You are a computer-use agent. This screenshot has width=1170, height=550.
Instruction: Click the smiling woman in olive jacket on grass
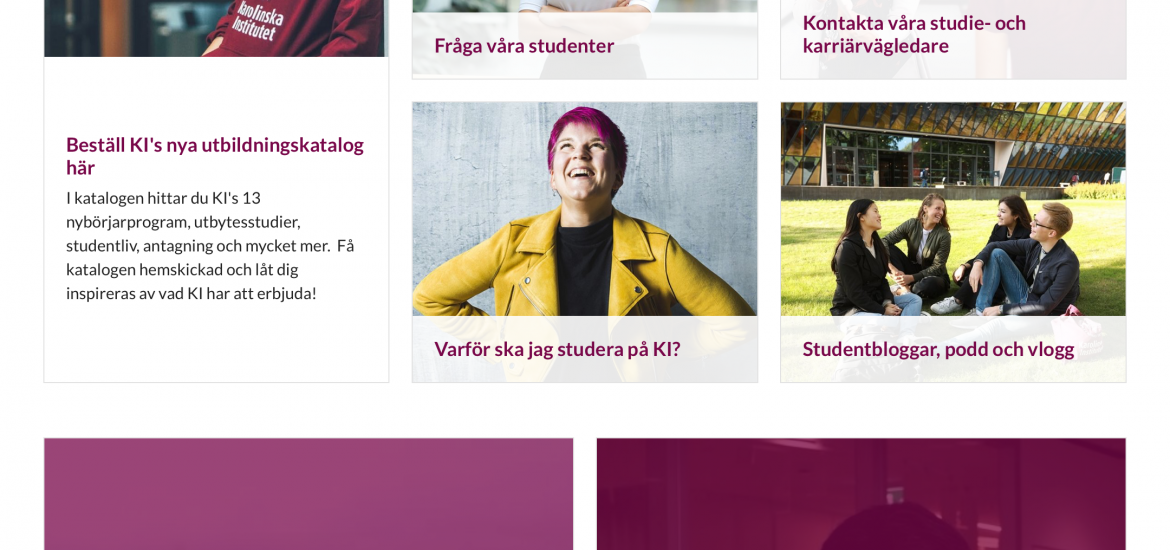click(919, 246)
